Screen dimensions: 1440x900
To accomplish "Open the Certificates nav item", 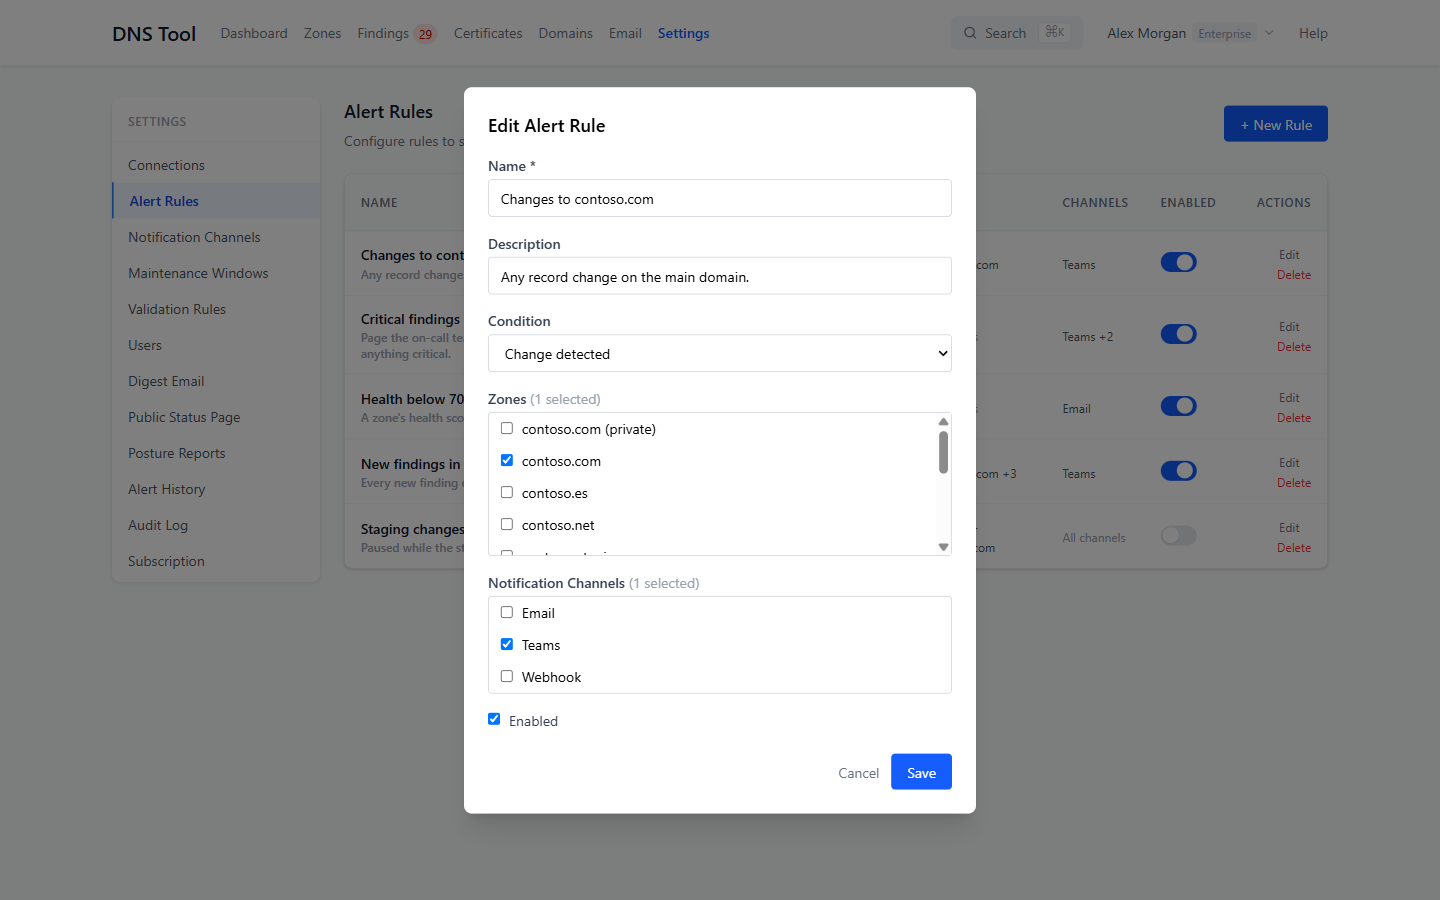I will (488, 33).
